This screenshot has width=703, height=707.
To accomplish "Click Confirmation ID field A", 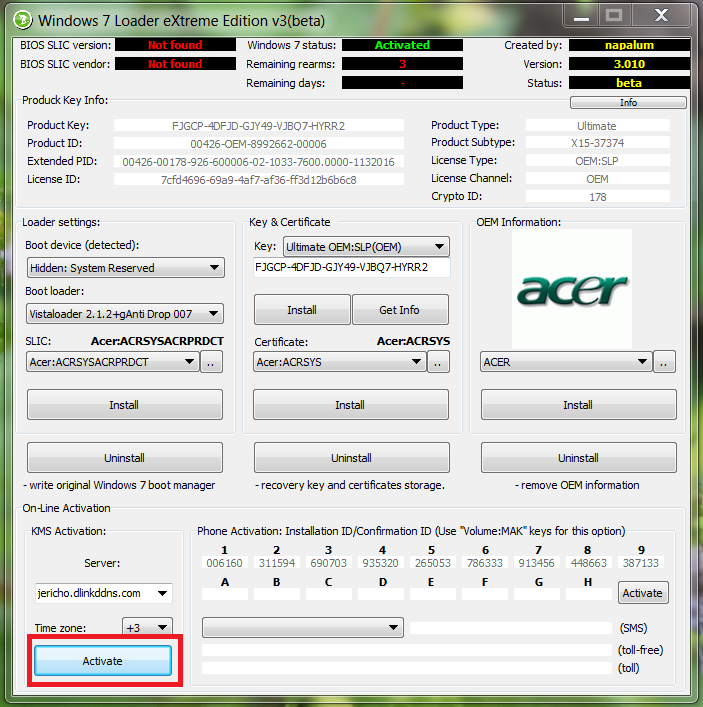I will tap(225, 594).
